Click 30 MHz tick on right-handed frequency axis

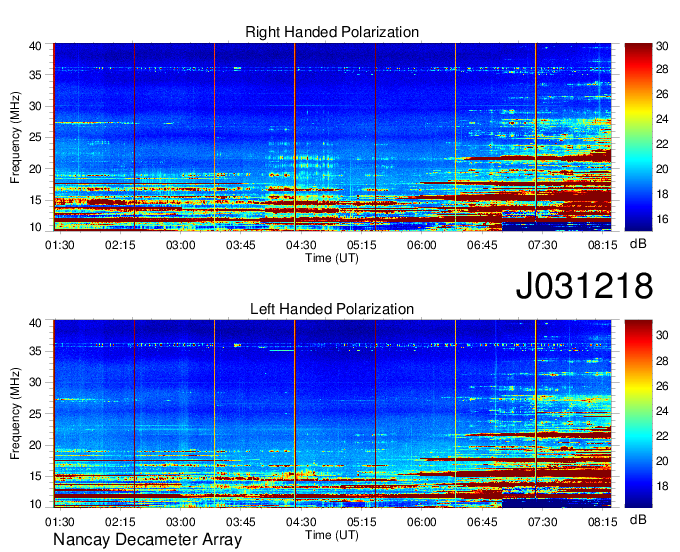[35, 106]
